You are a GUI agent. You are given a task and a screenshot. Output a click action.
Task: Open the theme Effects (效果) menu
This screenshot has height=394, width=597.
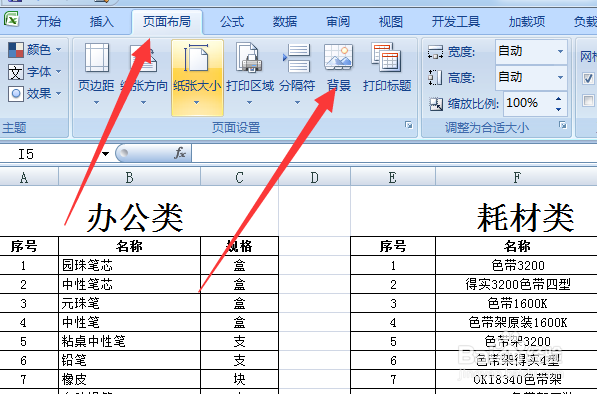[34, 93]
